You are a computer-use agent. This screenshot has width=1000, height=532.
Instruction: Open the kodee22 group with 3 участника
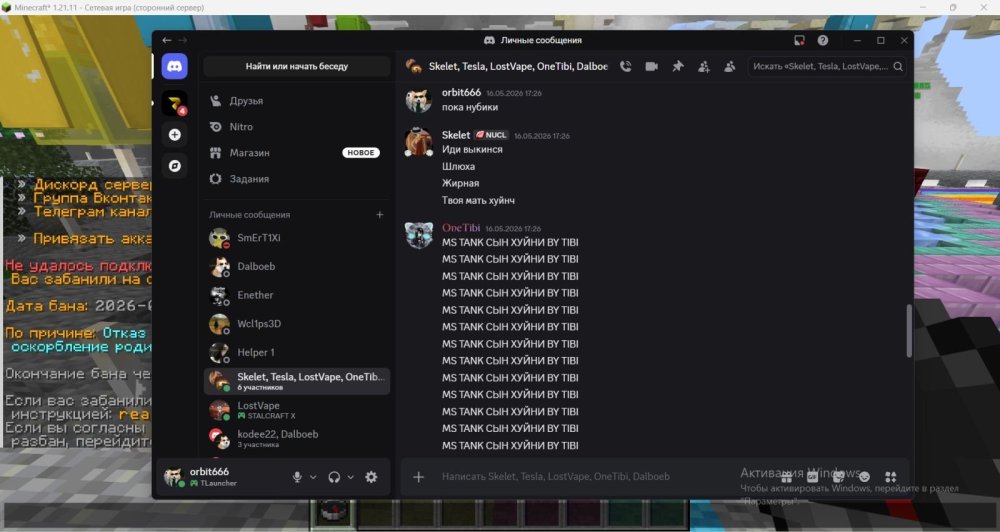point(297,439)
